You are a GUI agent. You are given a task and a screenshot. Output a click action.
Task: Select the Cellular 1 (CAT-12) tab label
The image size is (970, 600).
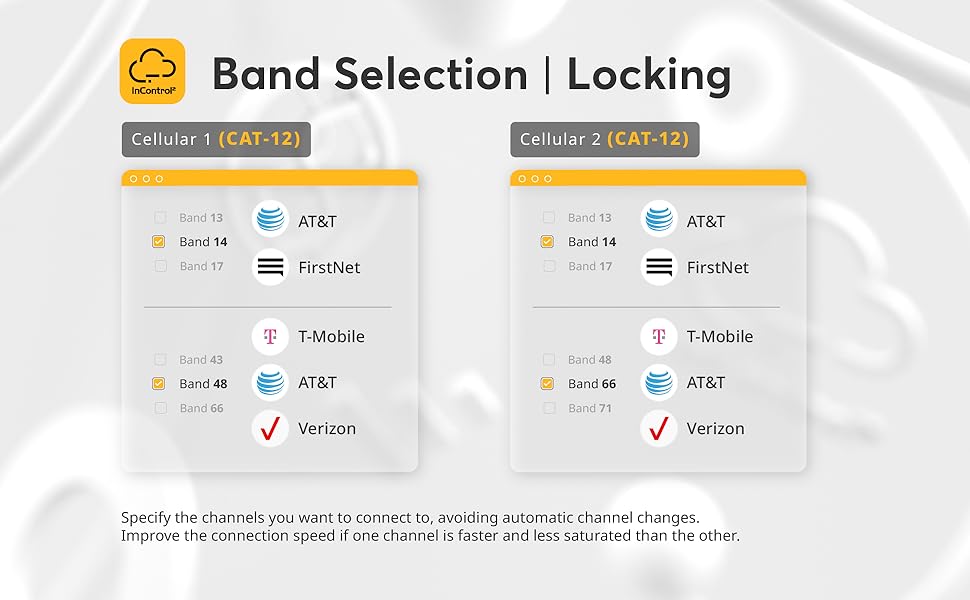[x=216, y=139]
